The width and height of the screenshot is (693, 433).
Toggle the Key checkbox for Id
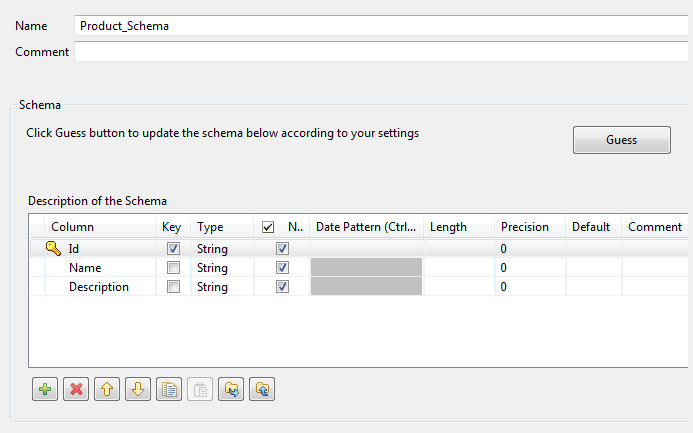[174, 249]
